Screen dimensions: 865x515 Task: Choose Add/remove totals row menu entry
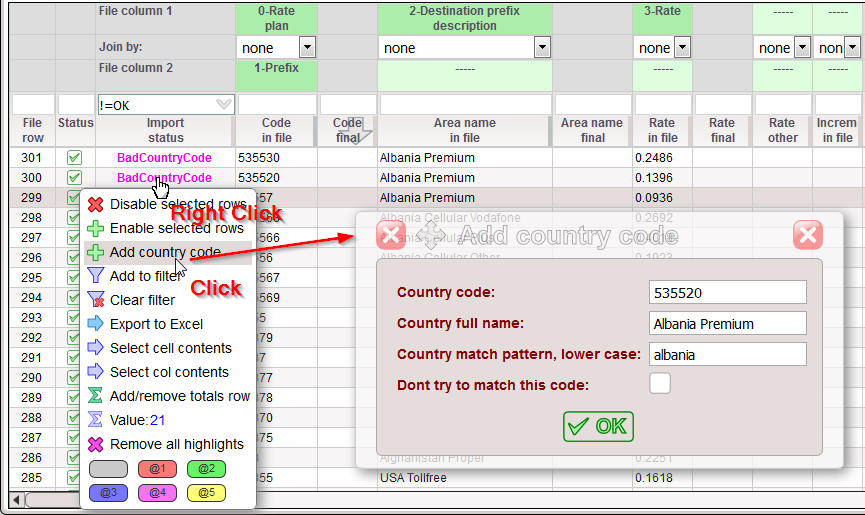click(168, 396)
